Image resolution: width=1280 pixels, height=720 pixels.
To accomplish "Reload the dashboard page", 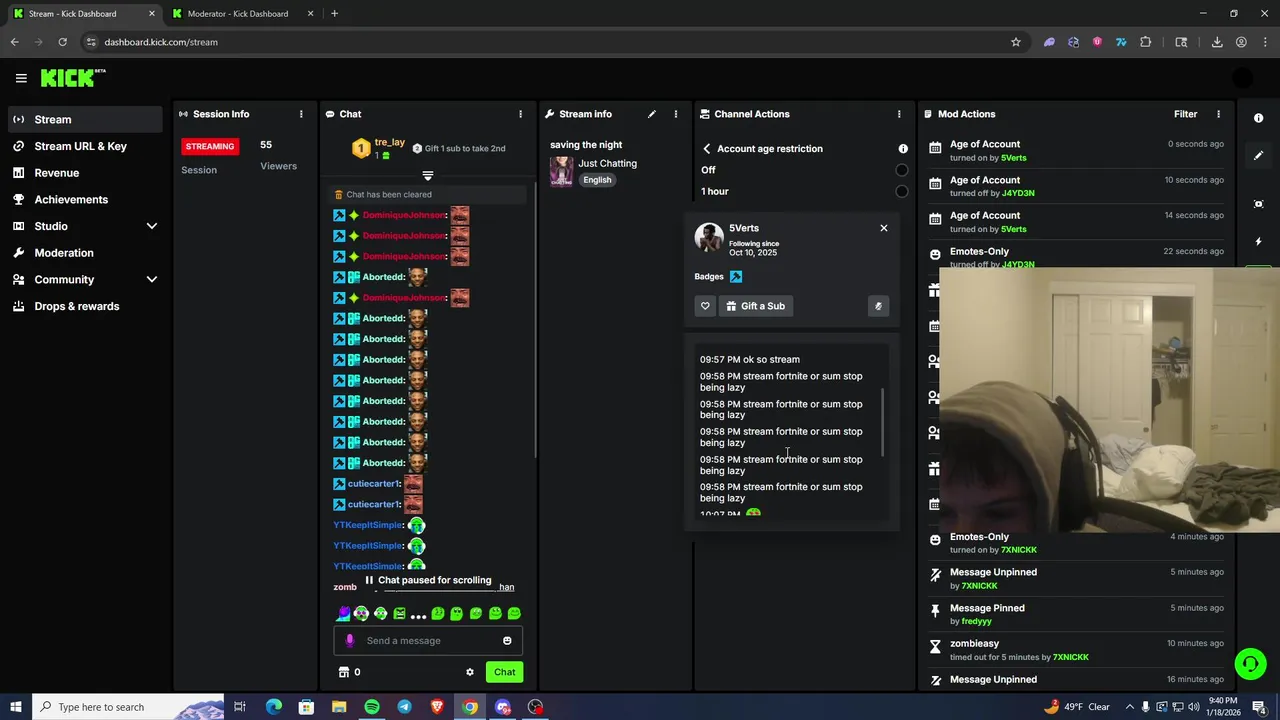I will [62, 42].
